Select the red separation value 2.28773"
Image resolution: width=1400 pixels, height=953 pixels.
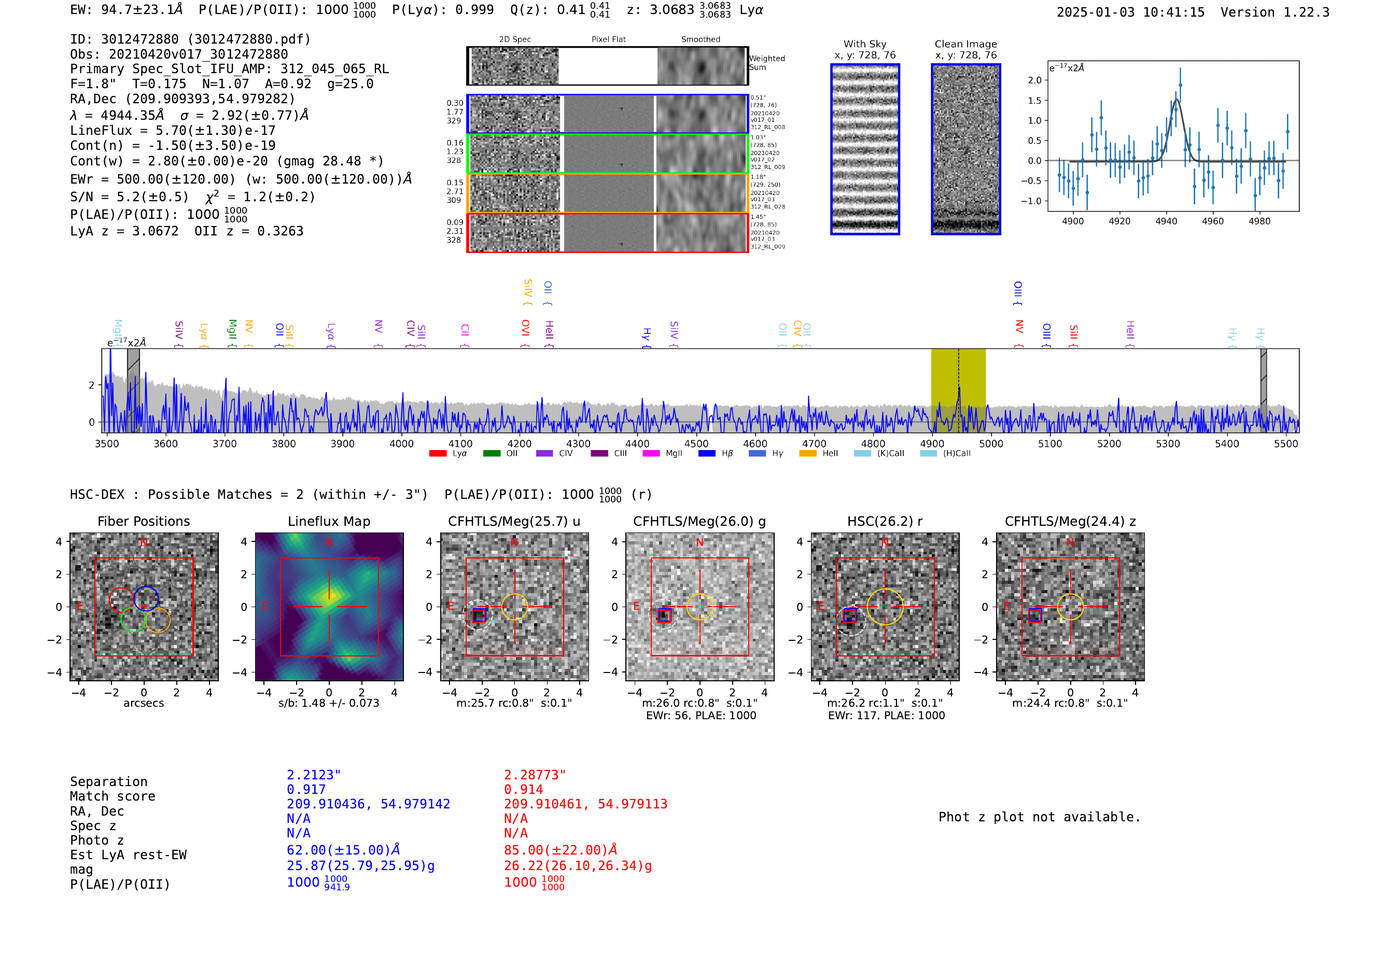tap(535, 775)
